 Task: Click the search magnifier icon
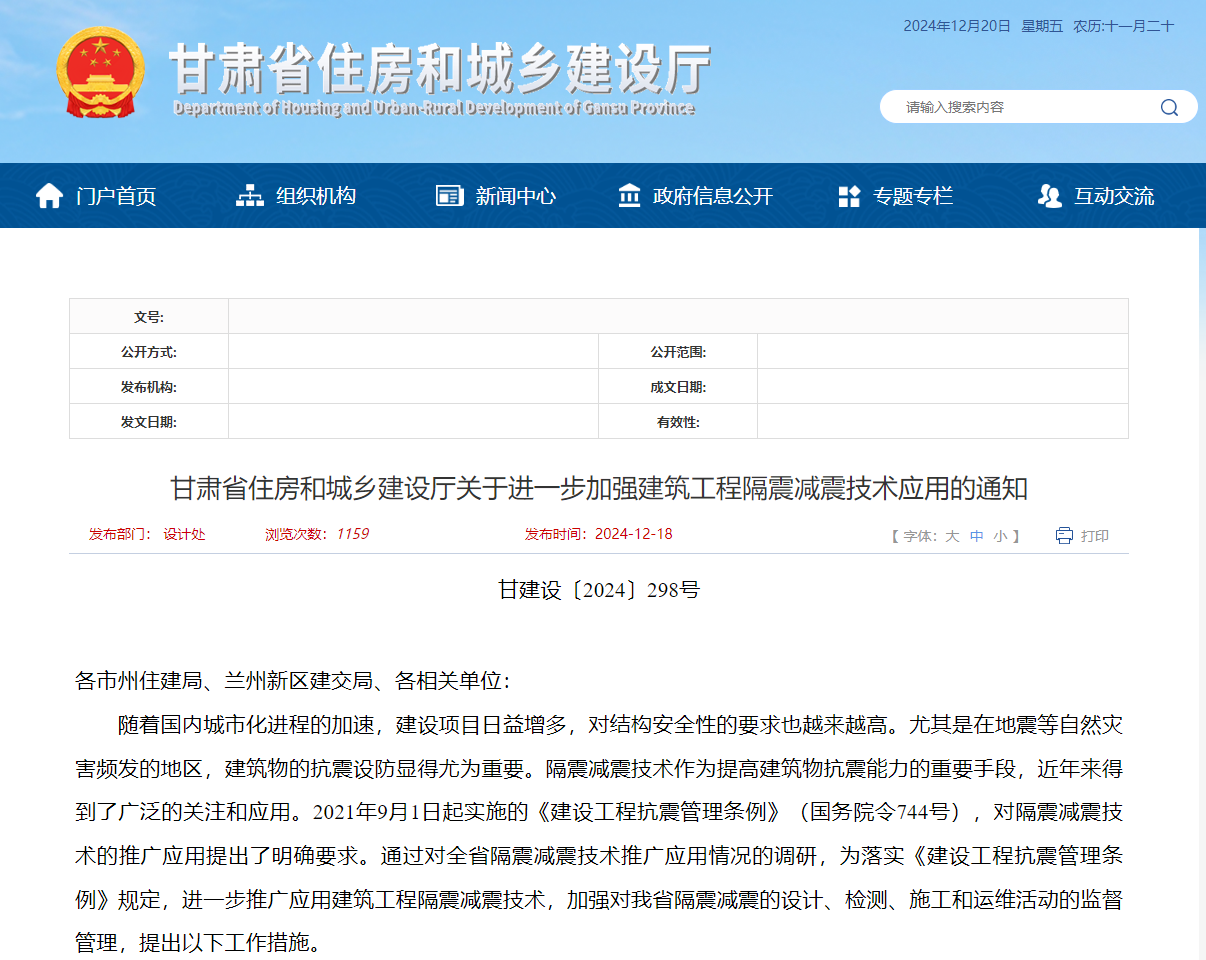pyautogui.click(x=1169, y=108)
